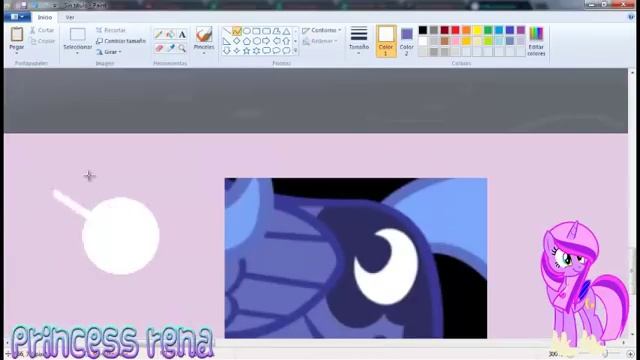
Task: Choose the Diamond shape
Action: tap(237, 41)
